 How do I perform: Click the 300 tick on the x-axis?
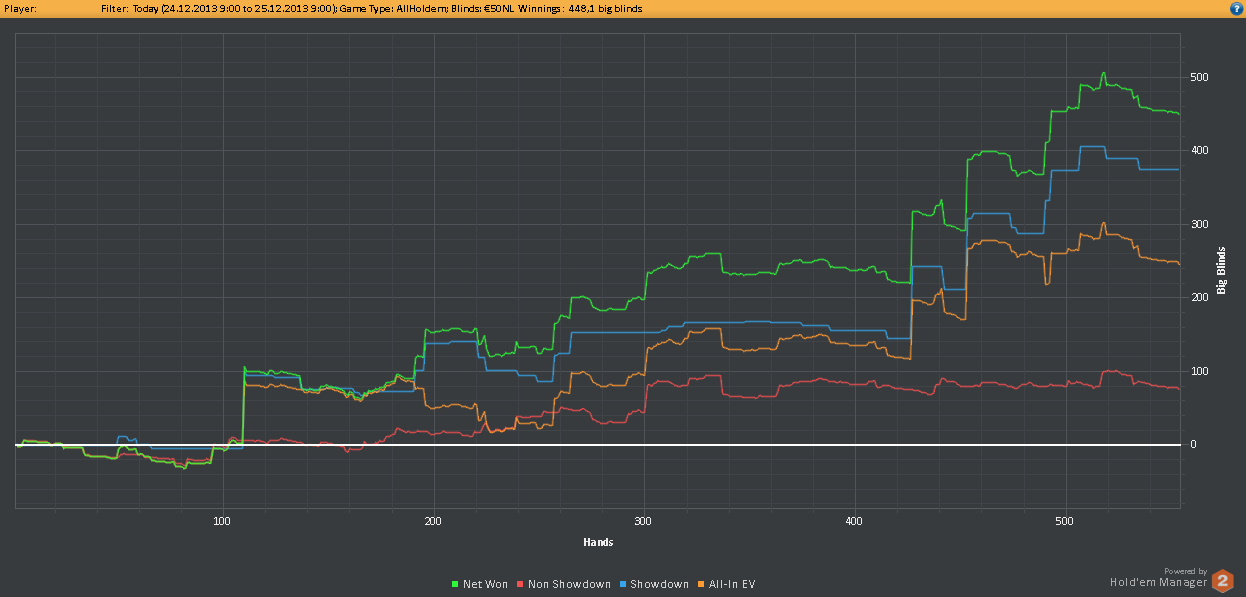click(x=644, y=521)
